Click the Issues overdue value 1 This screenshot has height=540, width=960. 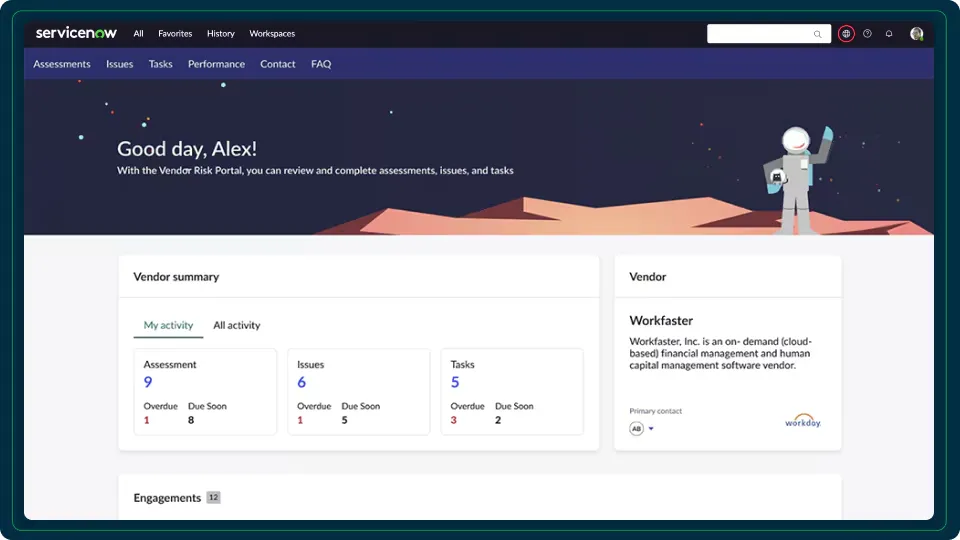click(x=300, y=420)
